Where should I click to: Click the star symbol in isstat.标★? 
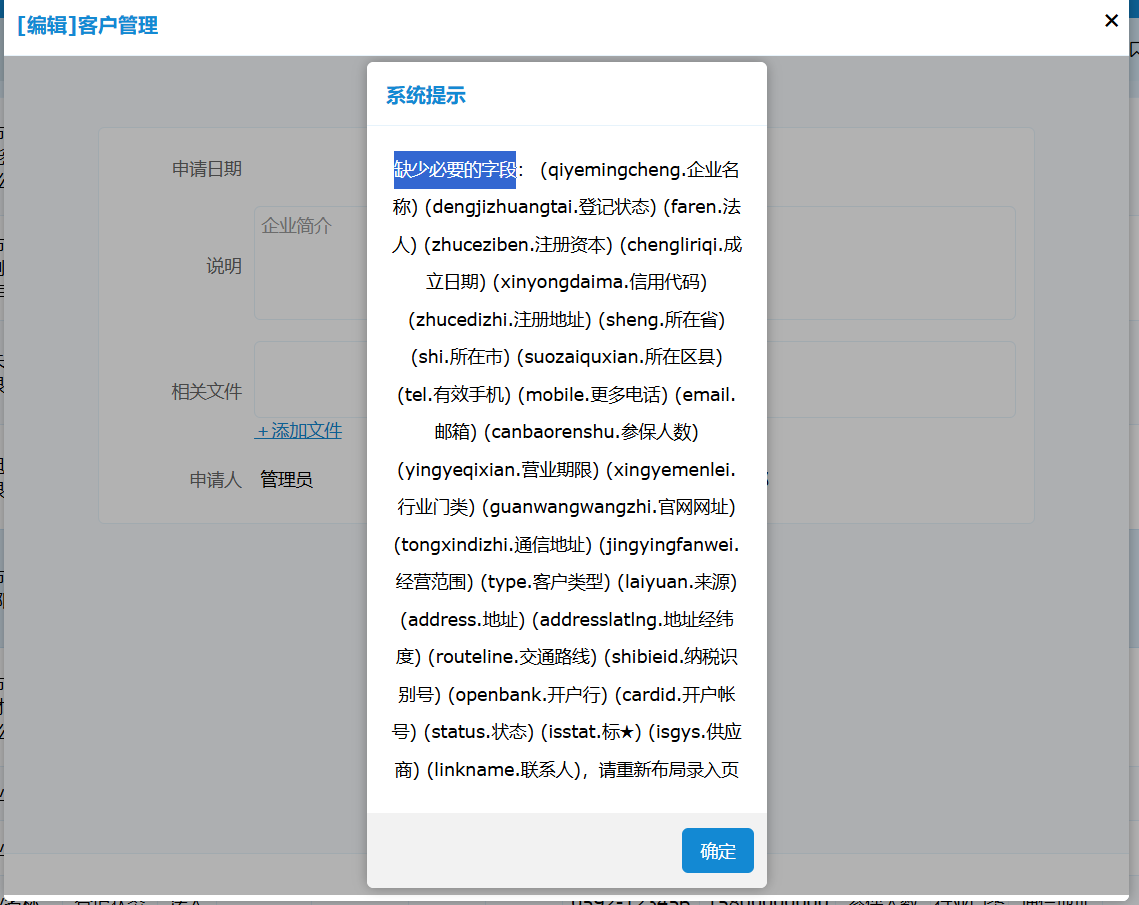pos(626,733)
